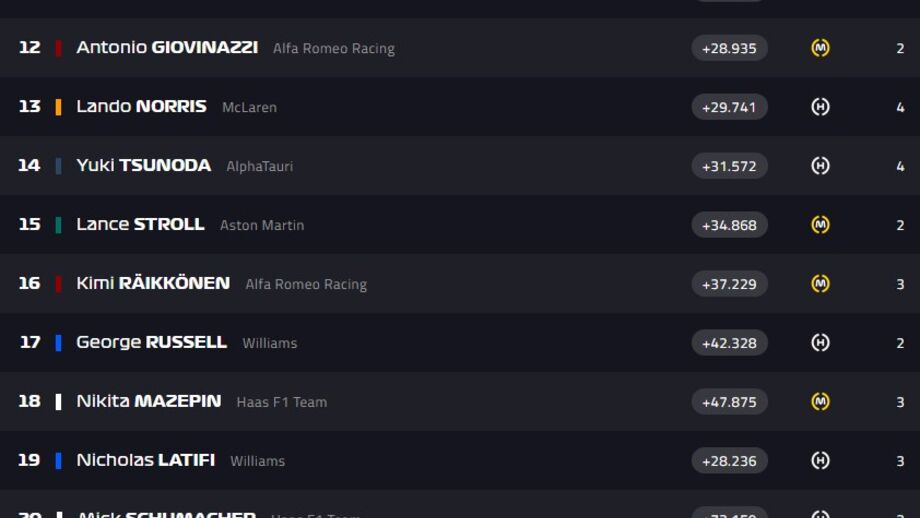Click the Haas F1 Team label by Mazepin
The width and height of the screenshot is (920, 518).
coord(282,402)
